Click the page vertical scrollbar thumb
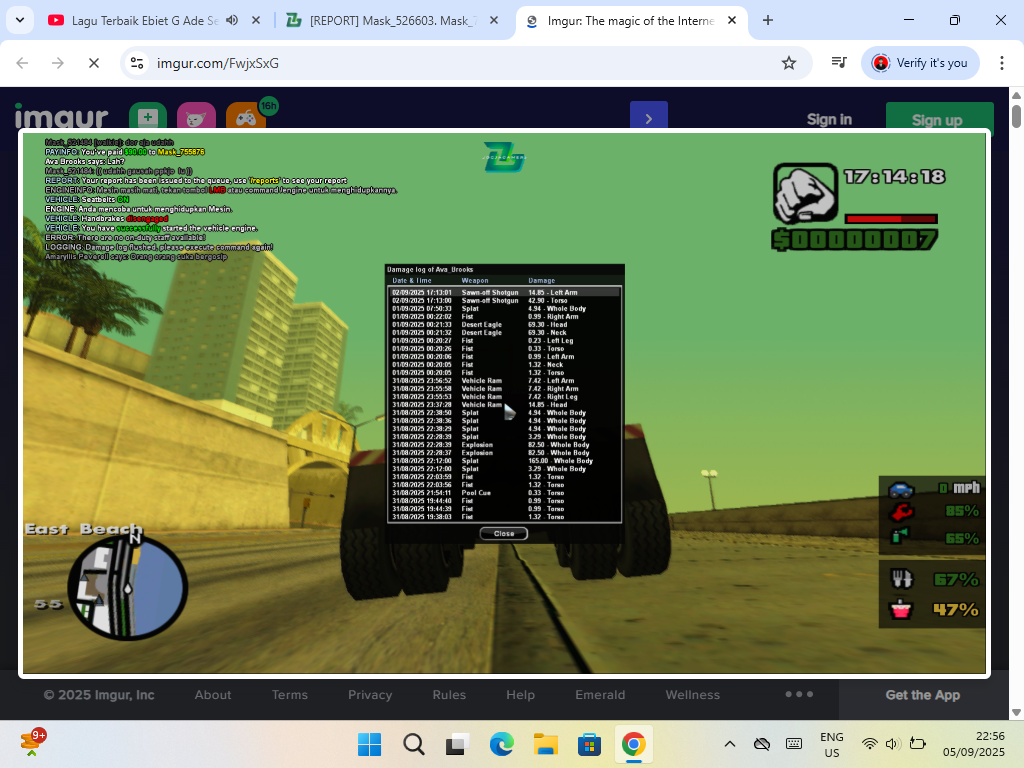This screenshot has width=1024, height=768. [x=1016, y=116]
